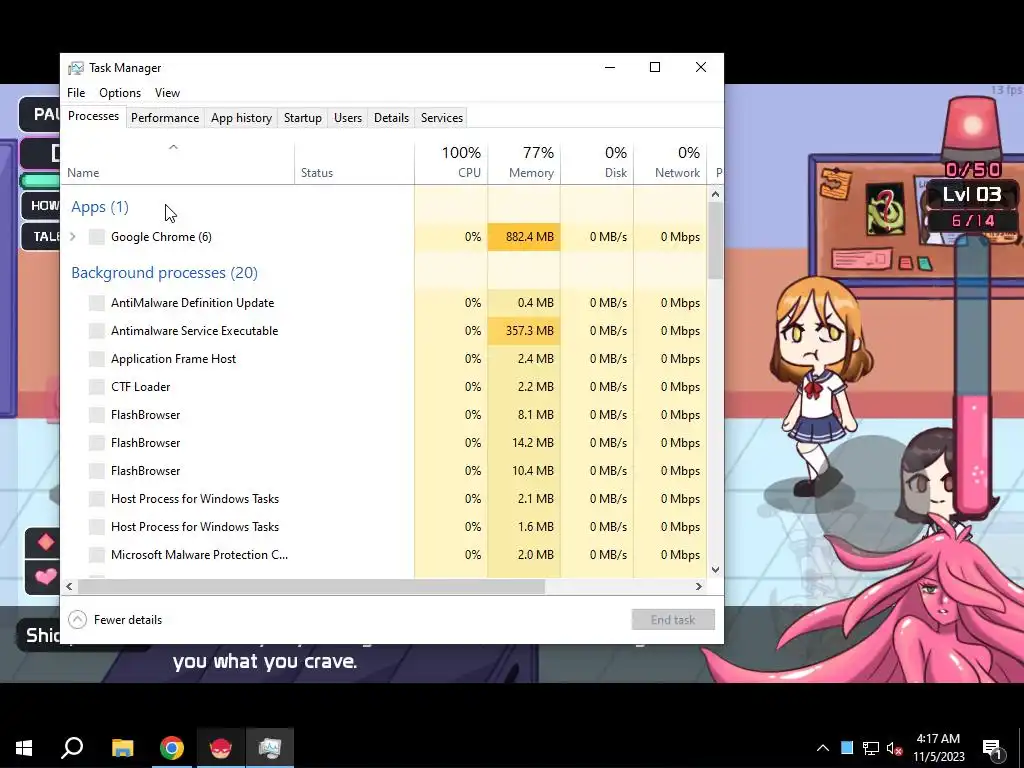Click the muted volume tray icon
The image size is (1024, 768).
[x=894, y=748]
